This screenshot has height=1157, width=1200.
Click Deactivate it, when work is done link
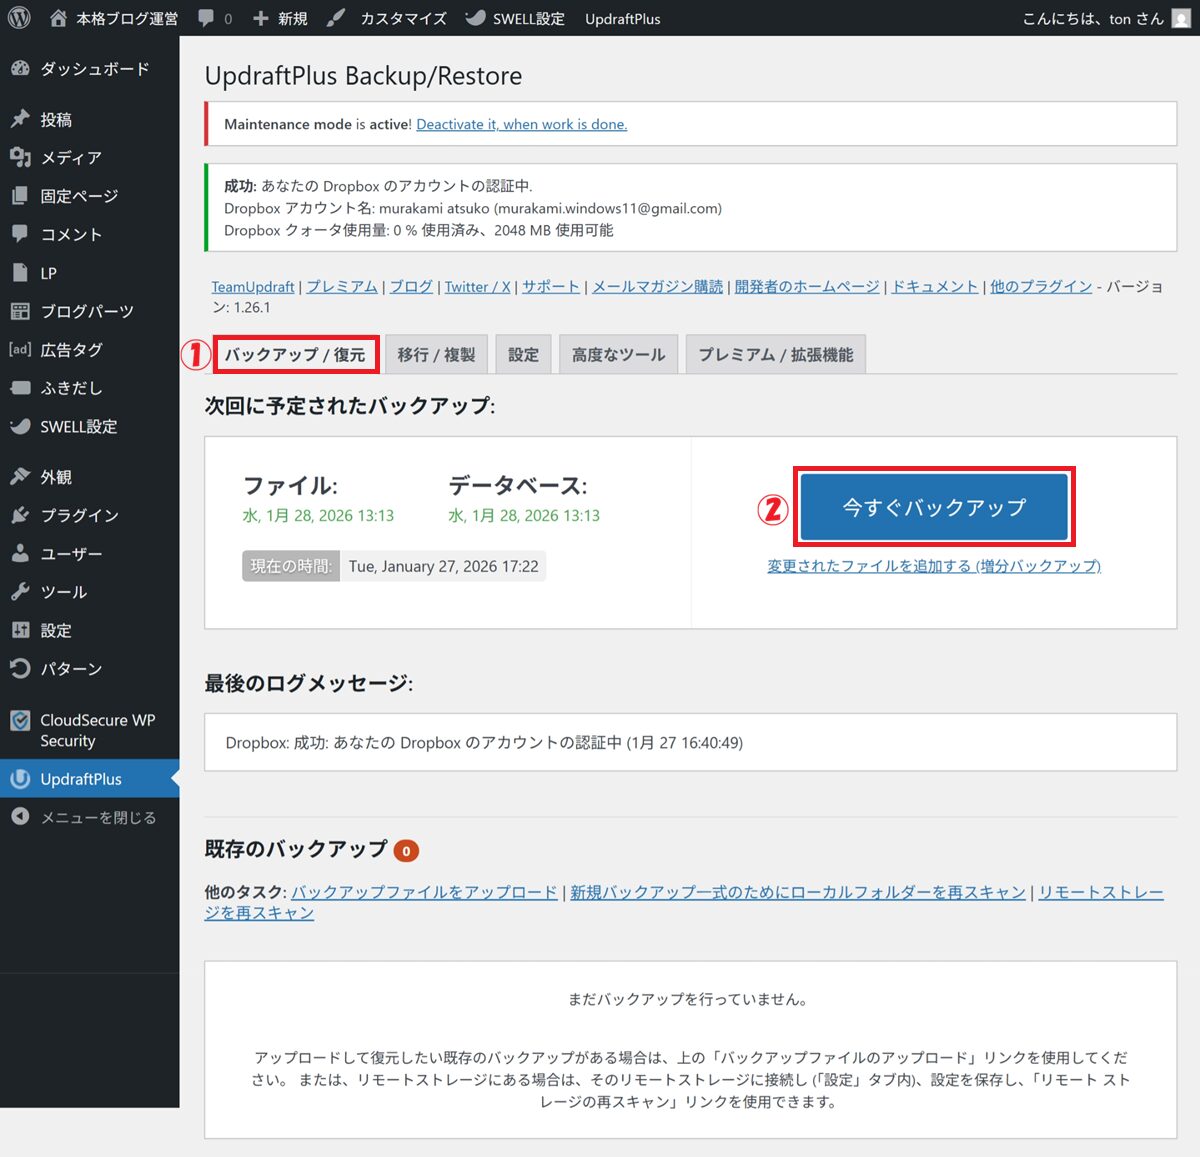pyautogui.click(x=521, y=125)
